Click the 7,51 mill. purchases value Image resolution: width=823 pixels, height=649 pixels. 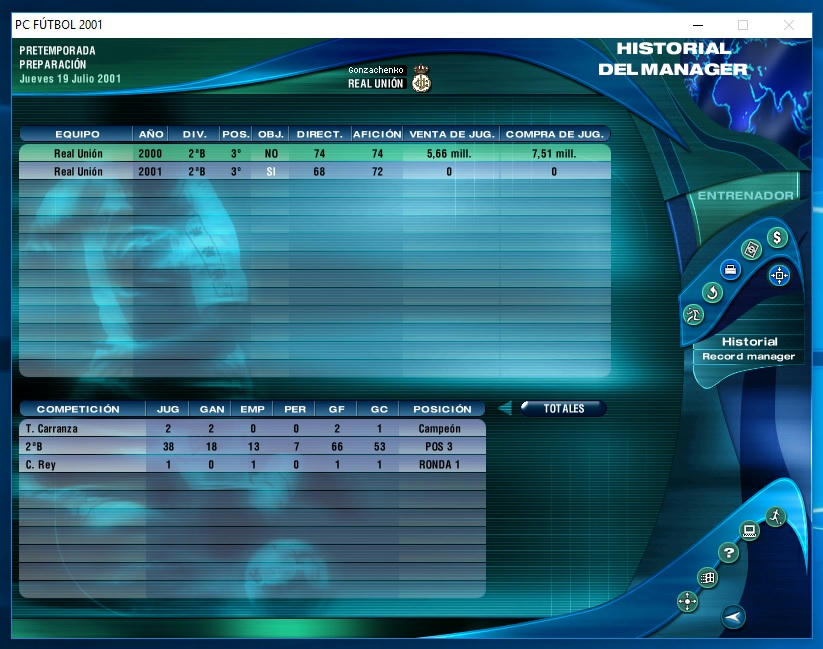(x=554, y=153)
